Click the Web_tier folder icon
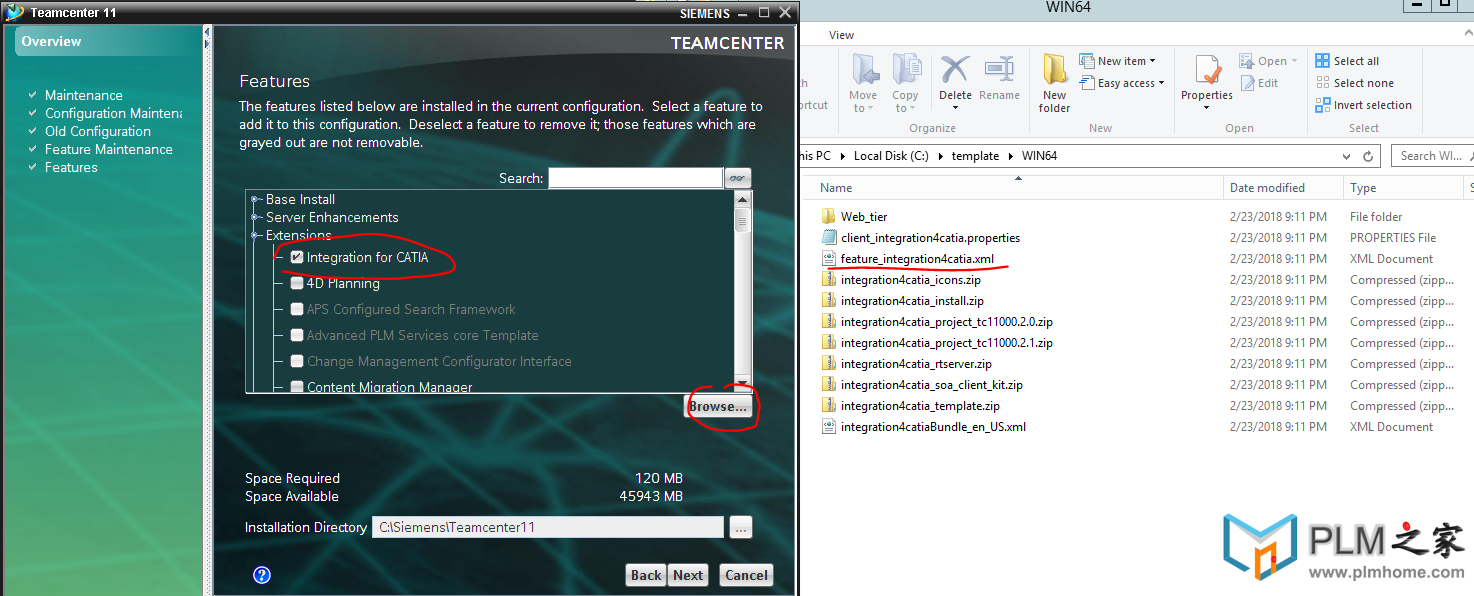The width and height of the screenshot is (1474, 596). tap(828, 216)
